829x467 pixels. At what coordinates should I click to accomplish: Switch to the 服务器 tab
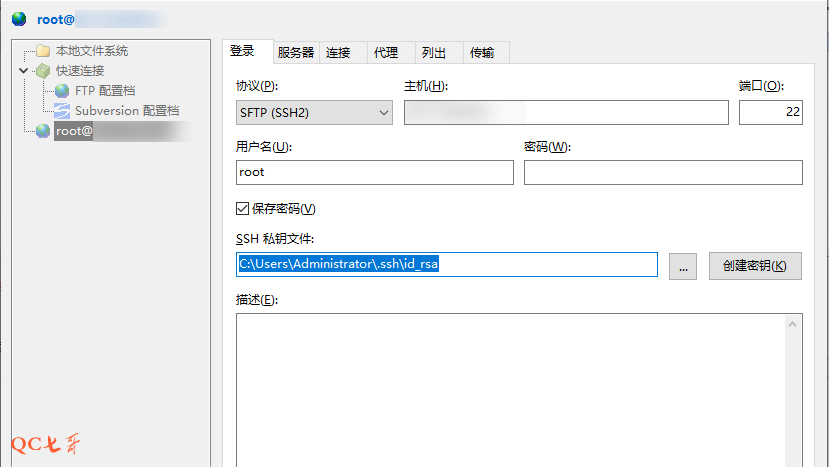(x=296, y=53)
